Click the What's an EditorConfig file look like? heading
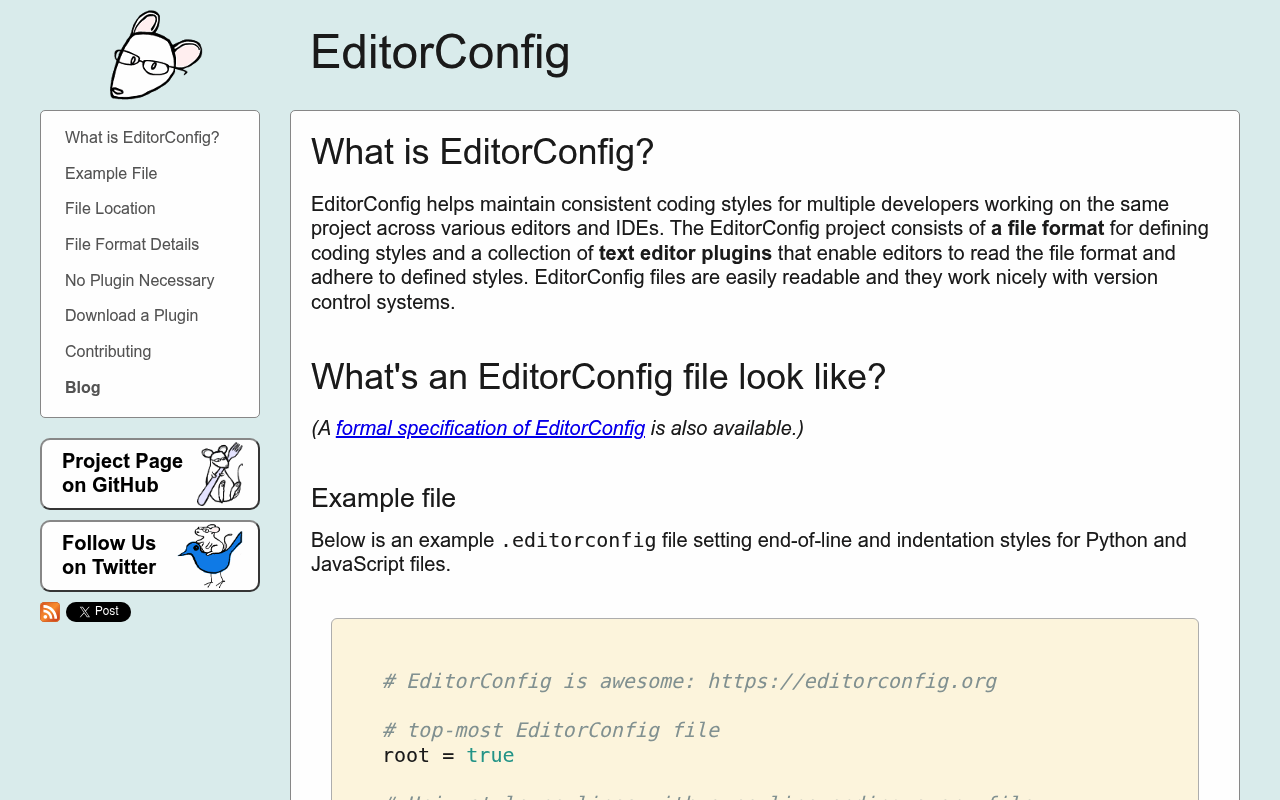The width and height of the screenshot is (1280, 800). 598,377
